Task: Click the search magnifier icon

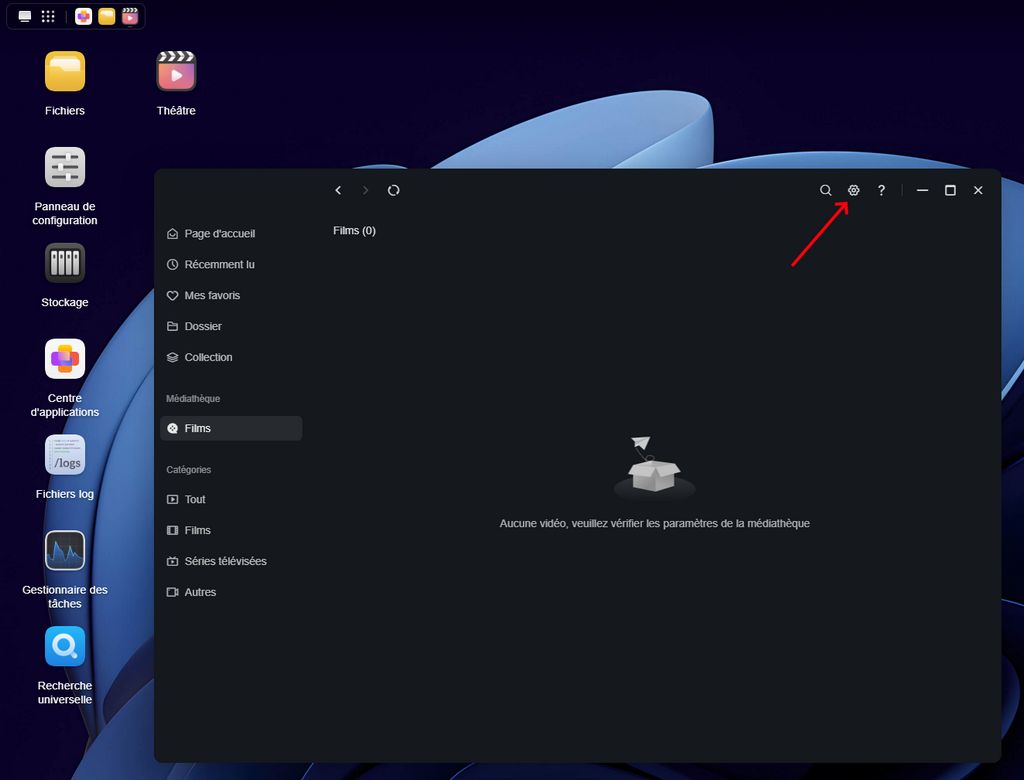Action: [x=825, y=190]
